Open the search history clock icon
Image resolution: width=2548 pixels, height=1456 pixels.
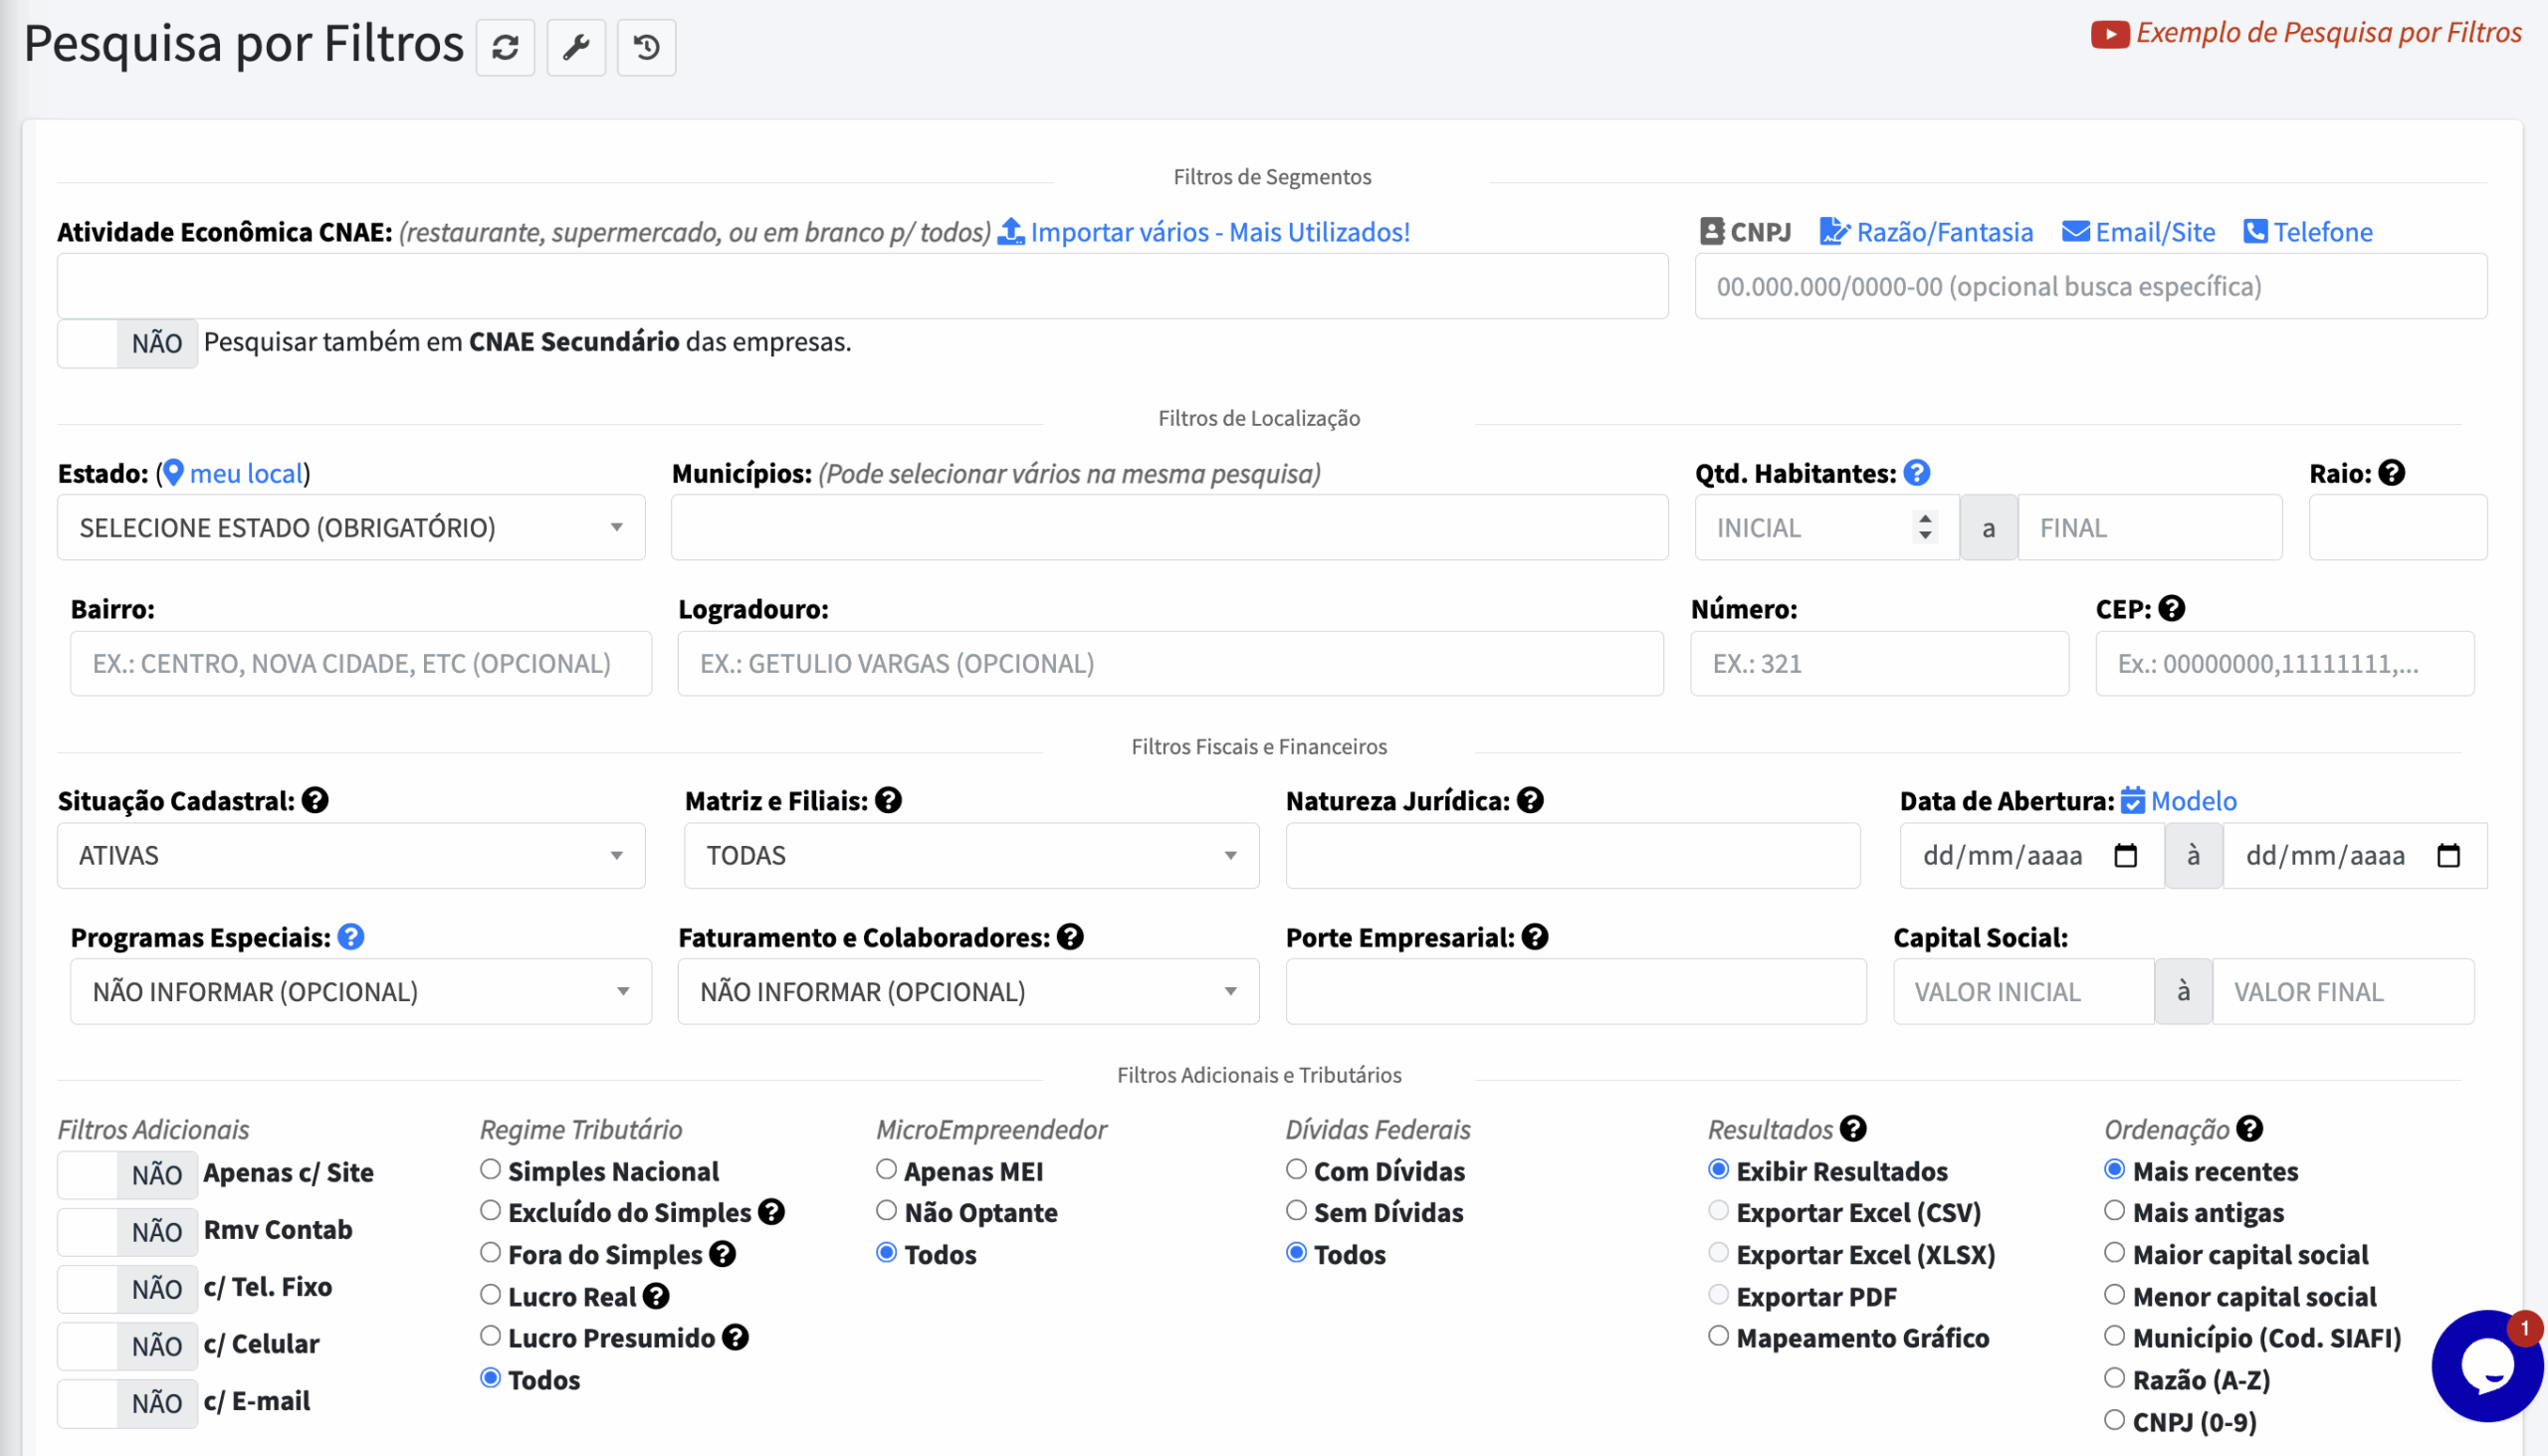(646, 47)
